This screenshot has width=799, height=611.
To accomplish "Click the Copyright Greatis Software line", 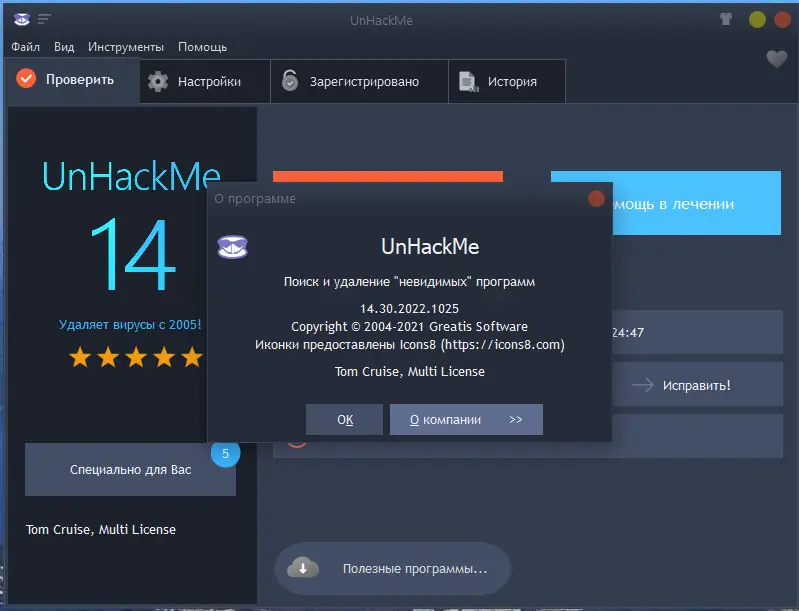I will 409,327.
